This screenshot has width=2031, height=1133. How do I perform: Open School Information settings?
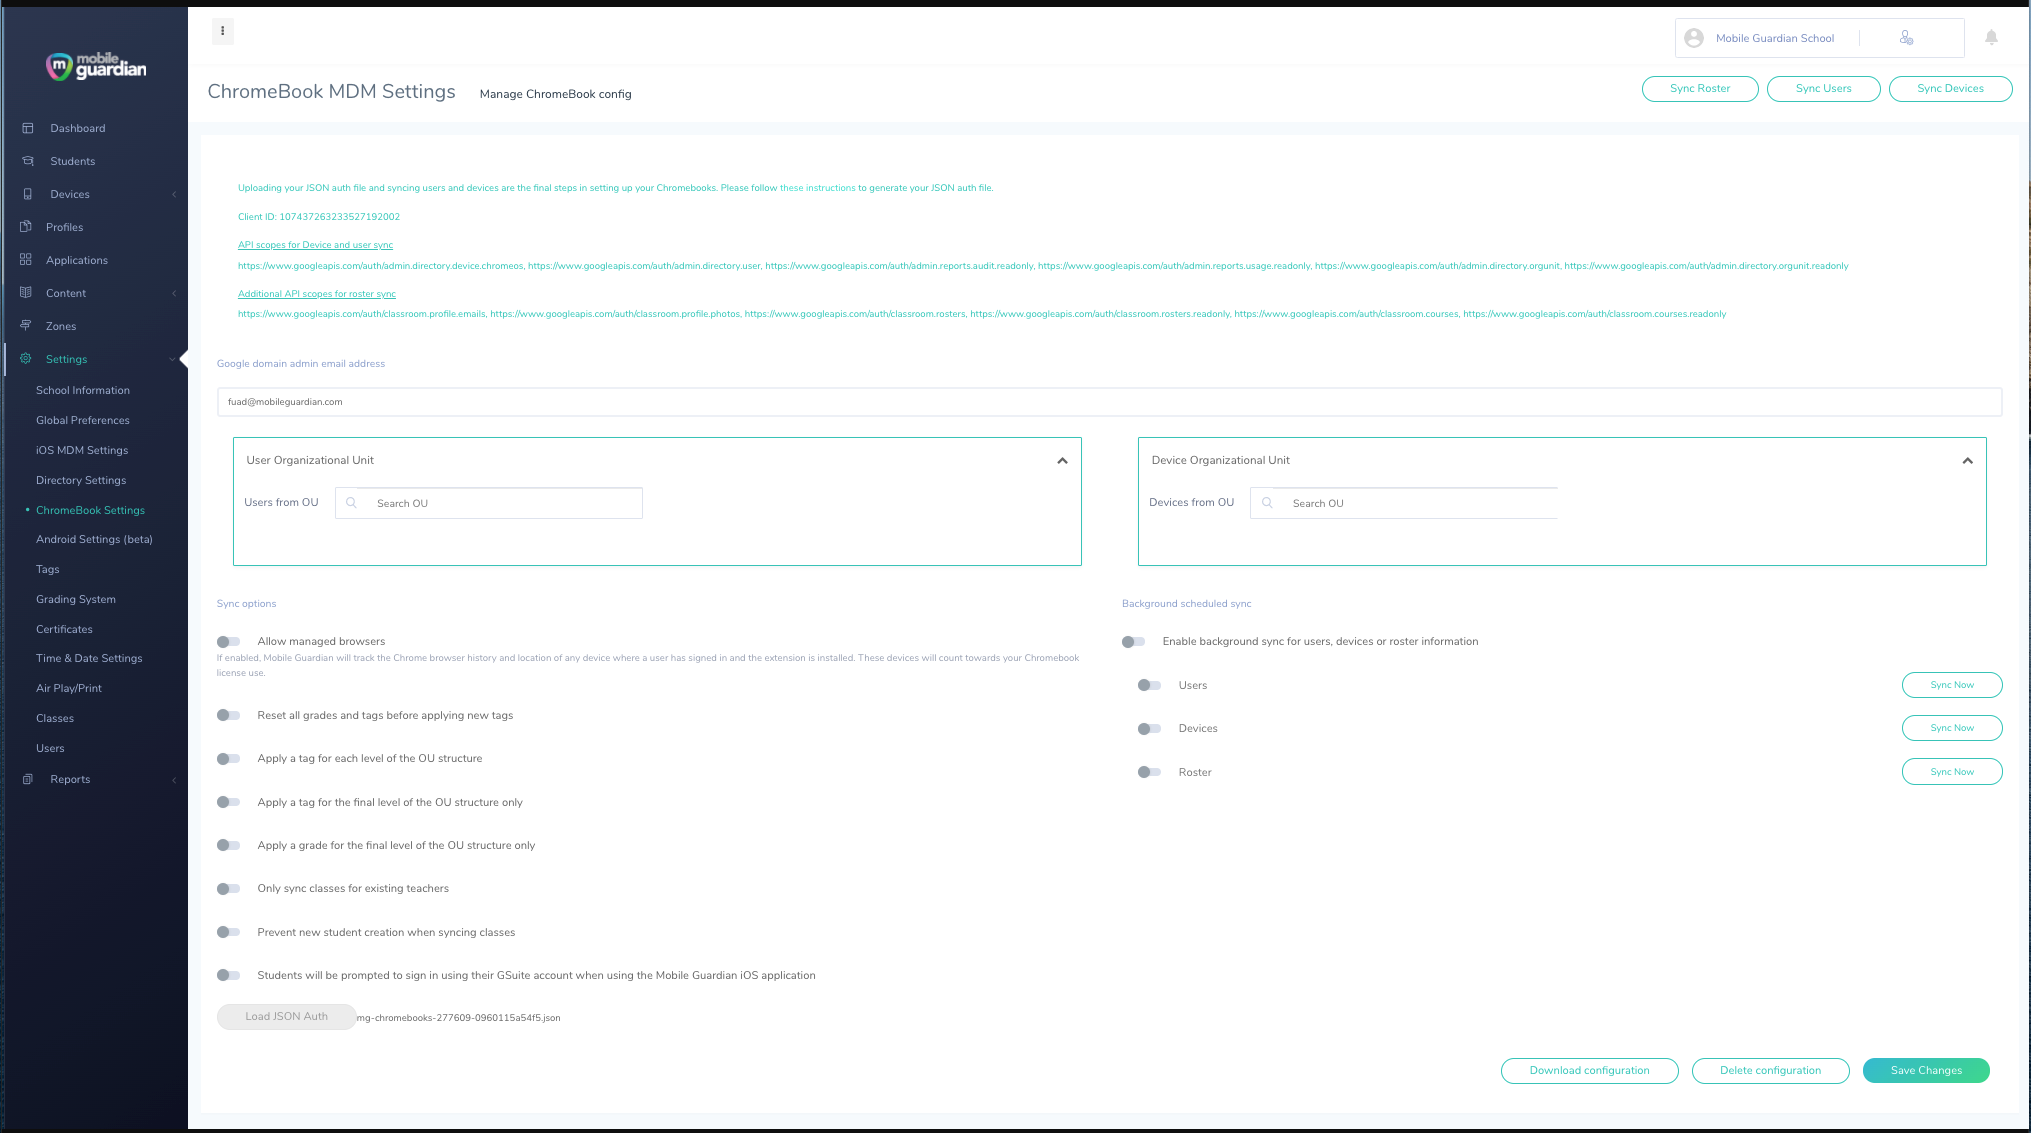83,390
